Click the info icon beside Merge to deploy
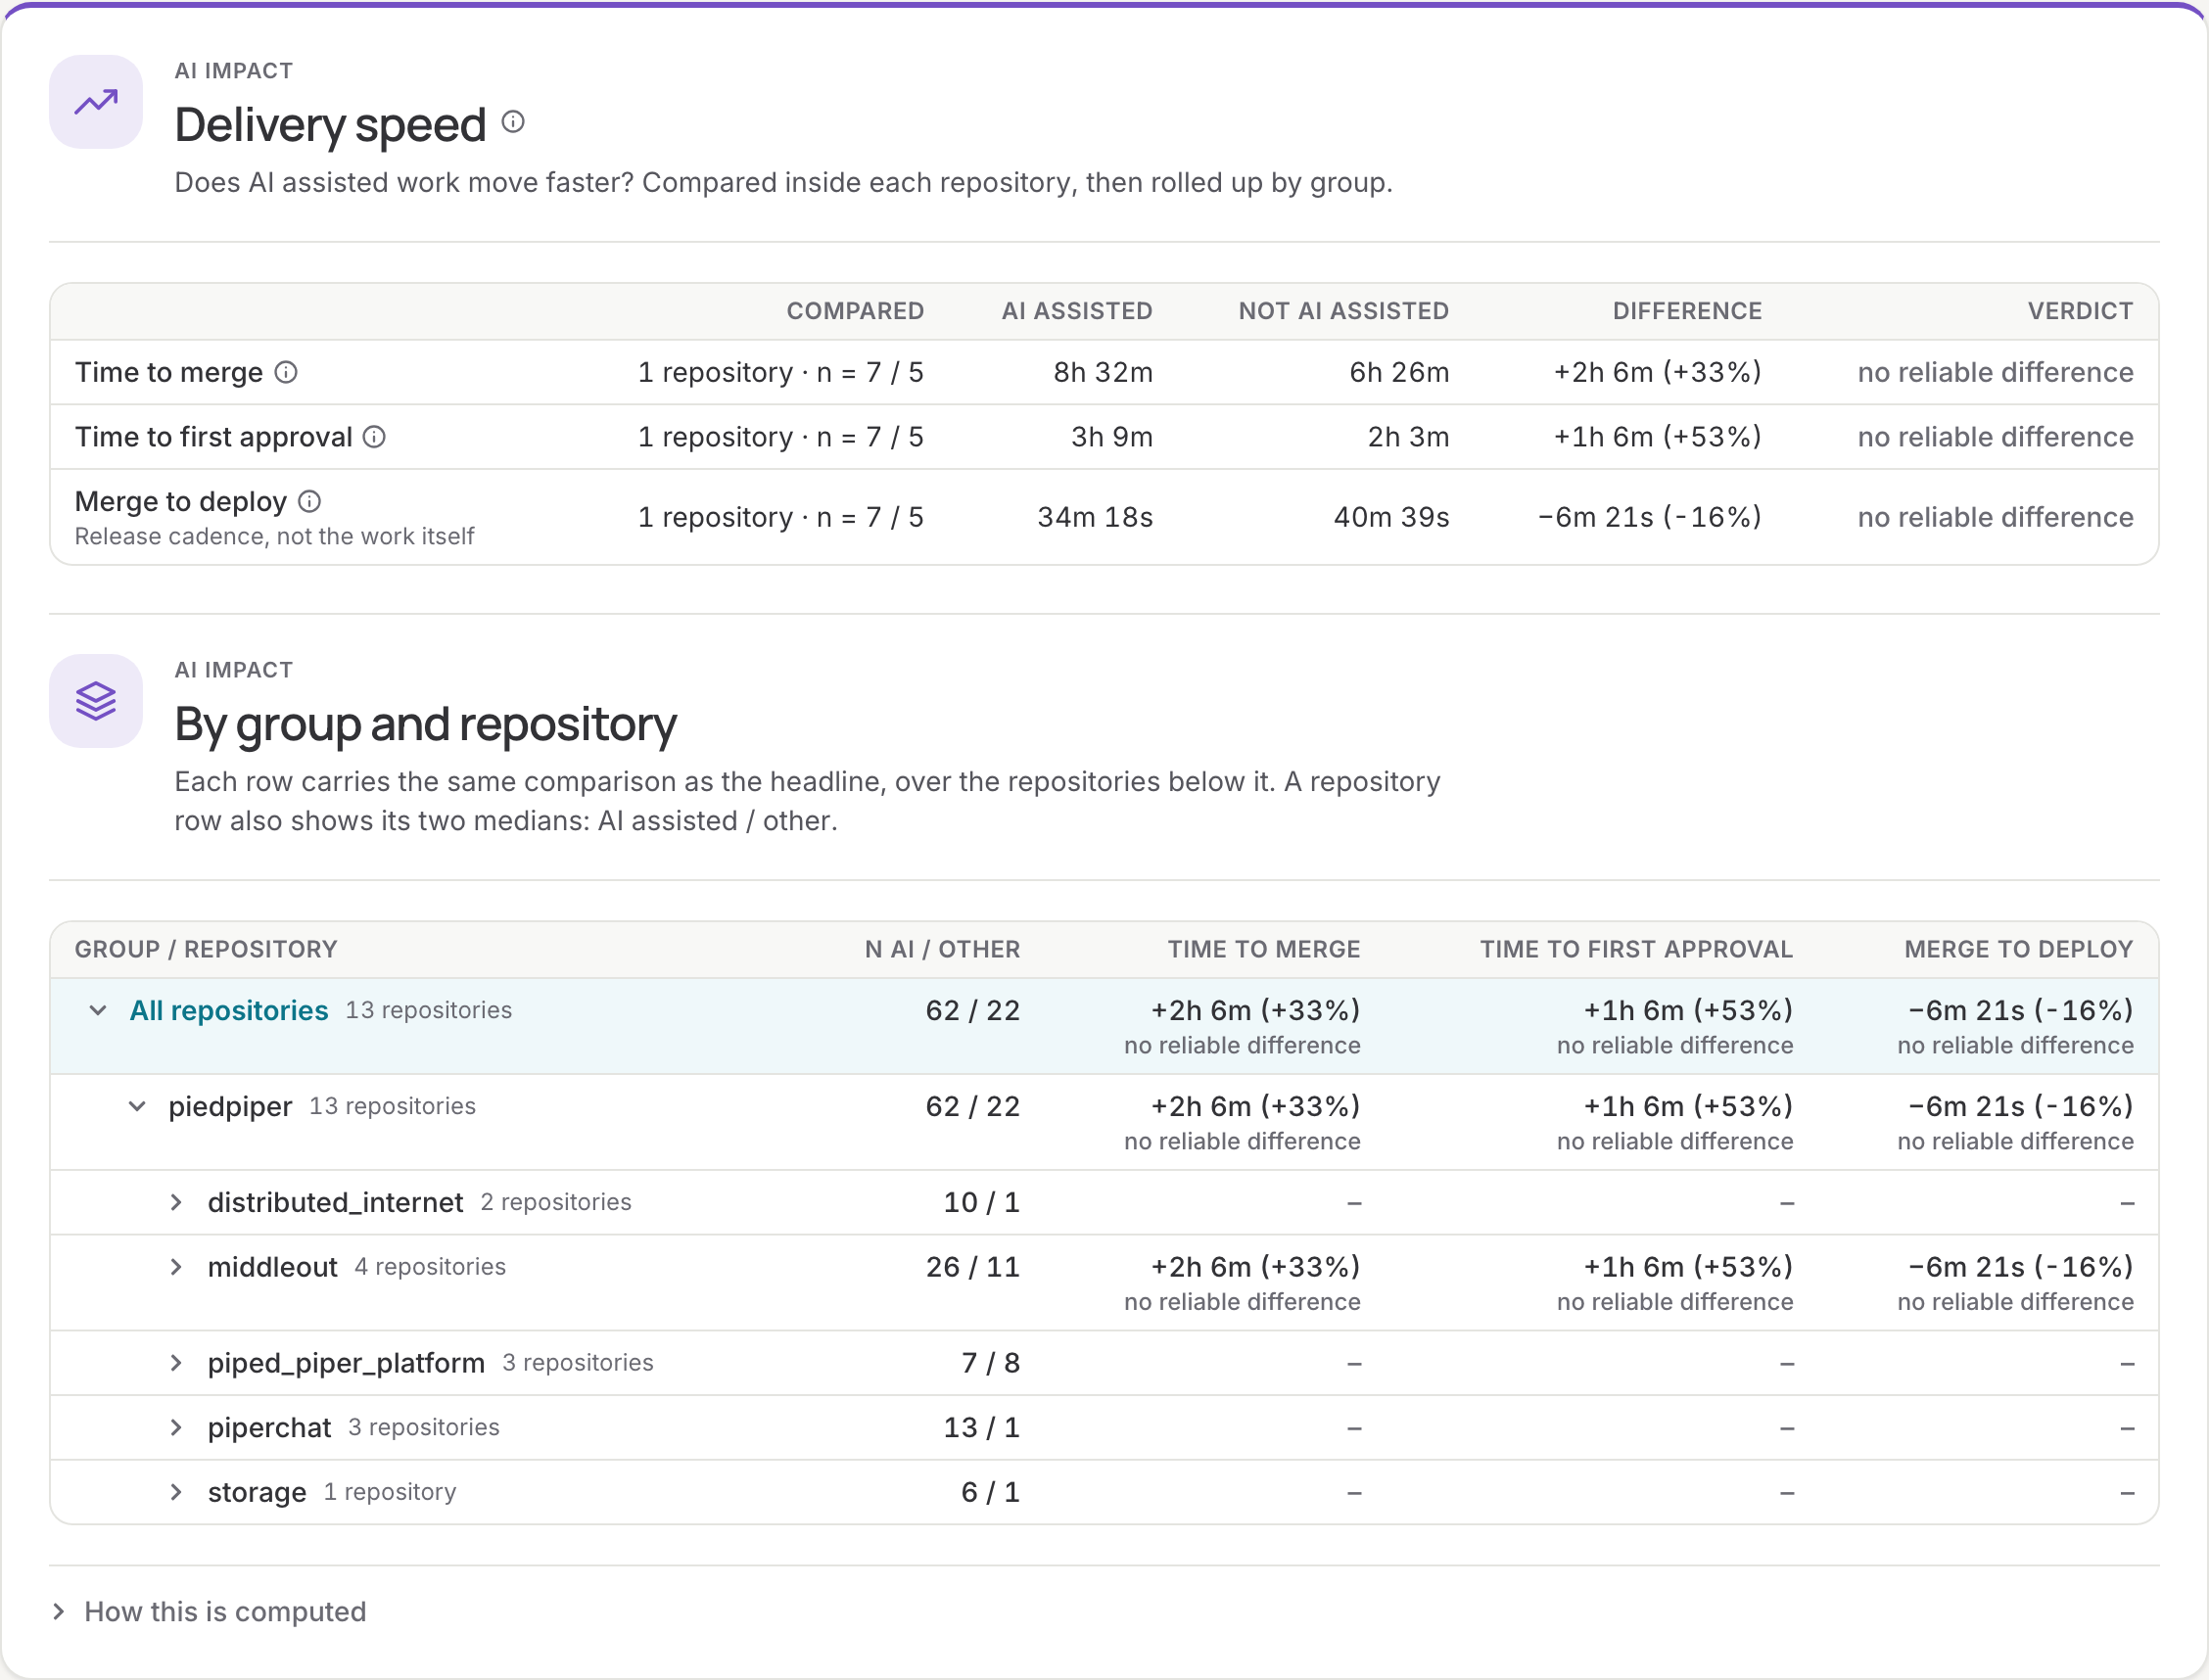The height and width of the screenshot is (1680, 2209). coord(310,501)
